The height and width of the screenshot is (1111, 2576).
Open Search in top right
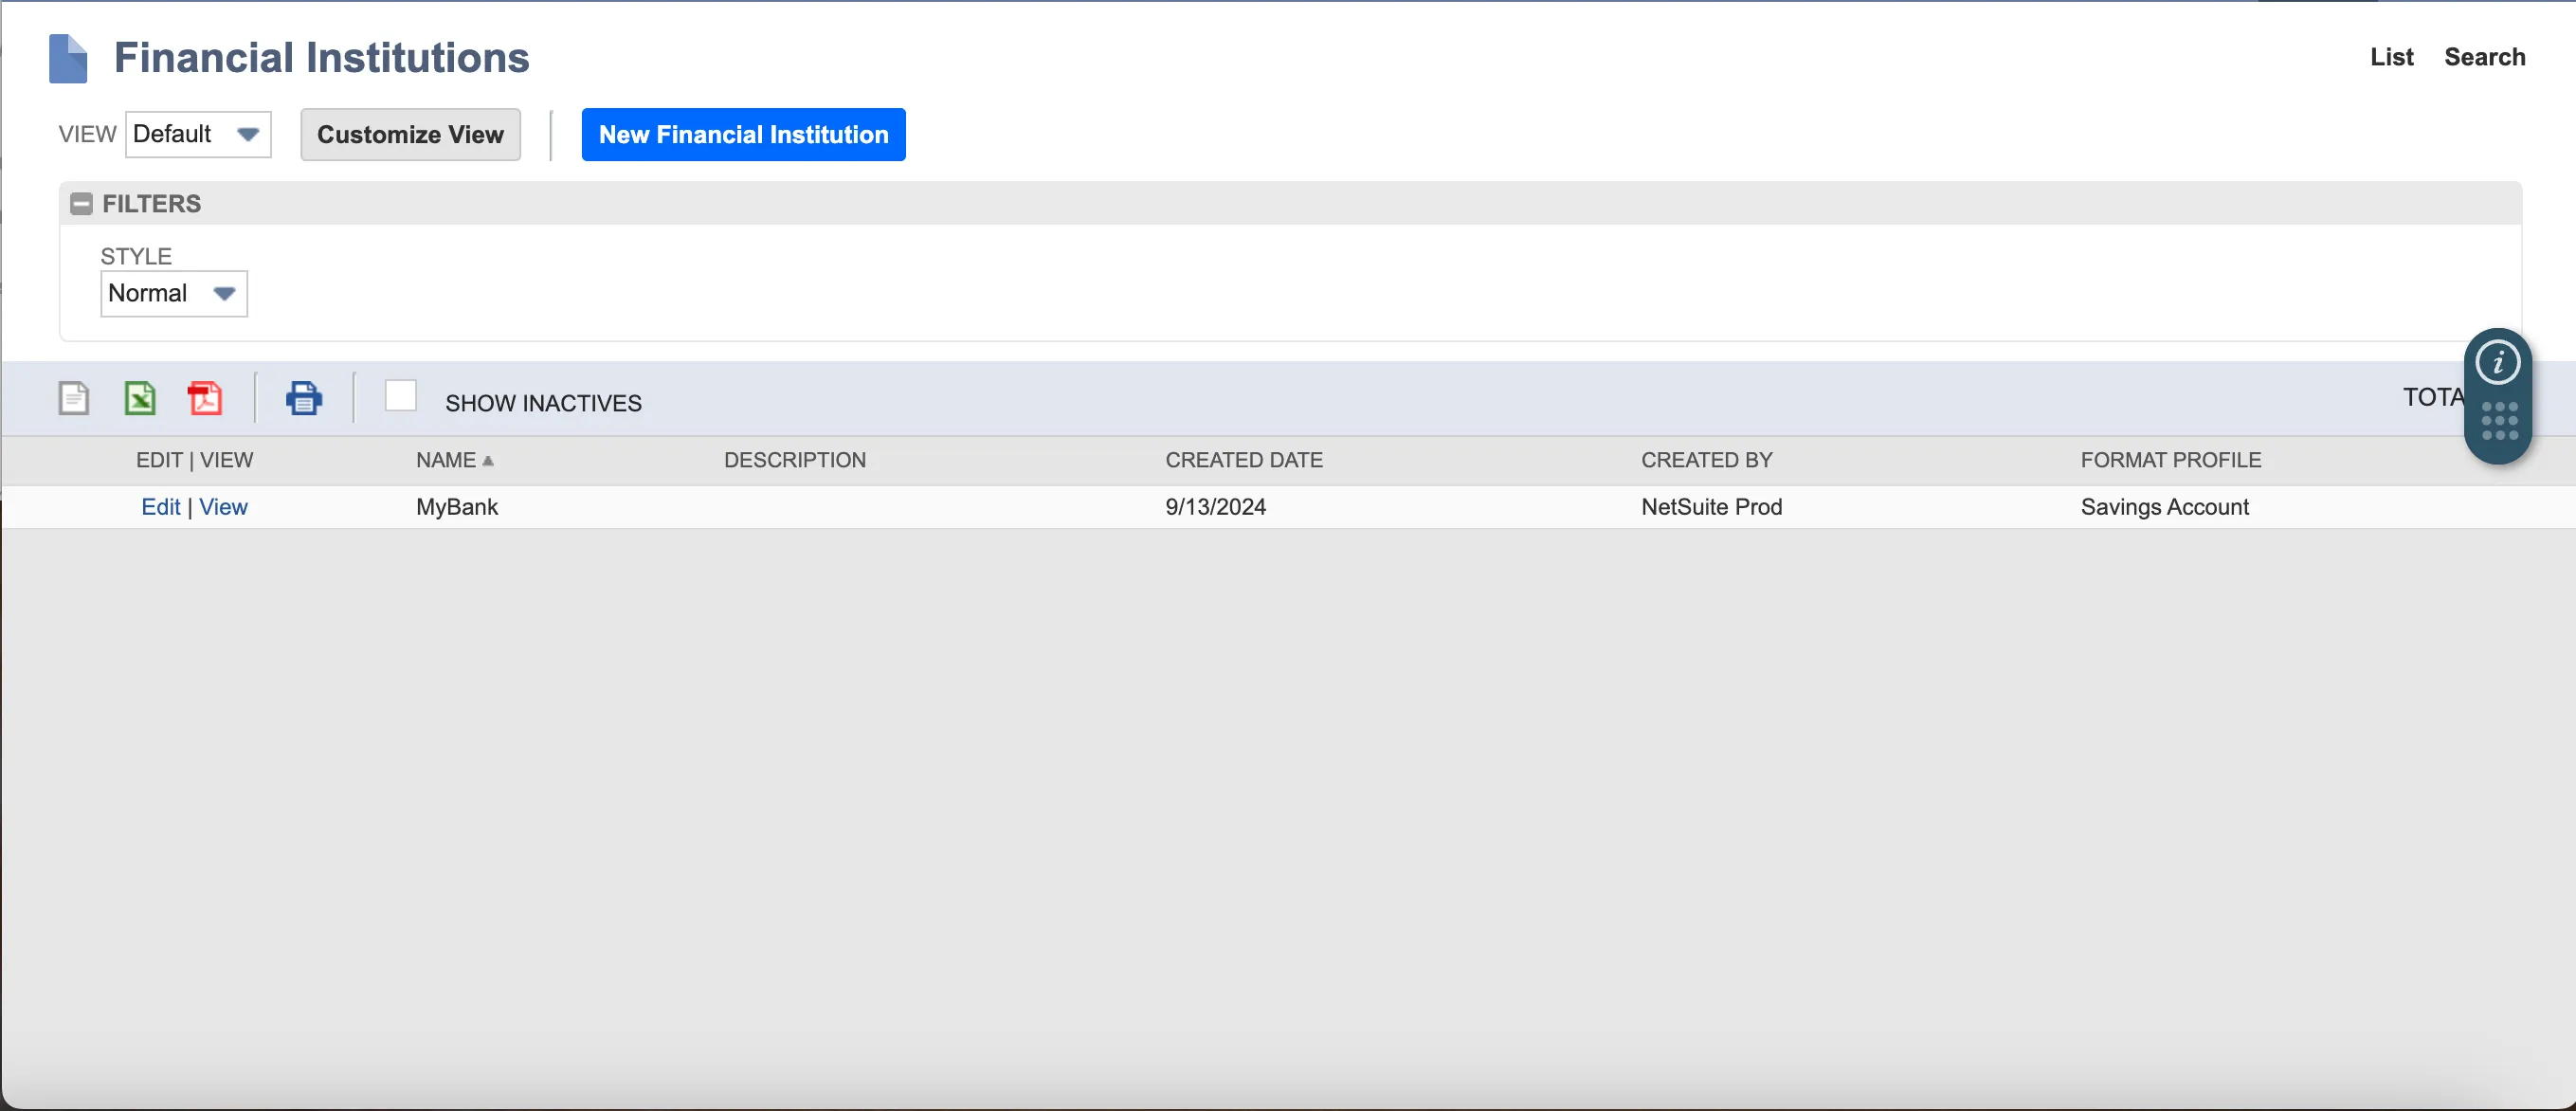click(x=2484, y=57)
